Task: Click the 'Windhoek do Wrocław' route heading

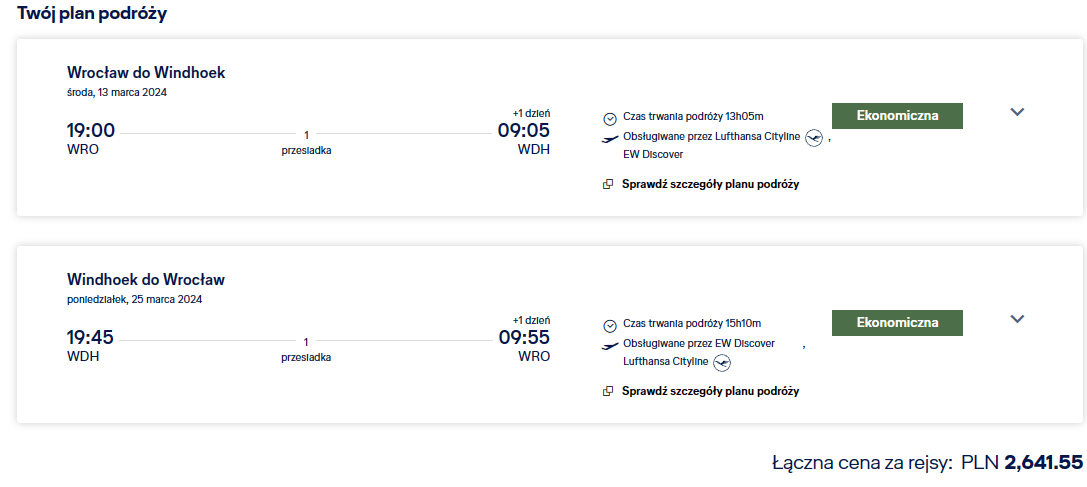Action: tap(146, 280)
